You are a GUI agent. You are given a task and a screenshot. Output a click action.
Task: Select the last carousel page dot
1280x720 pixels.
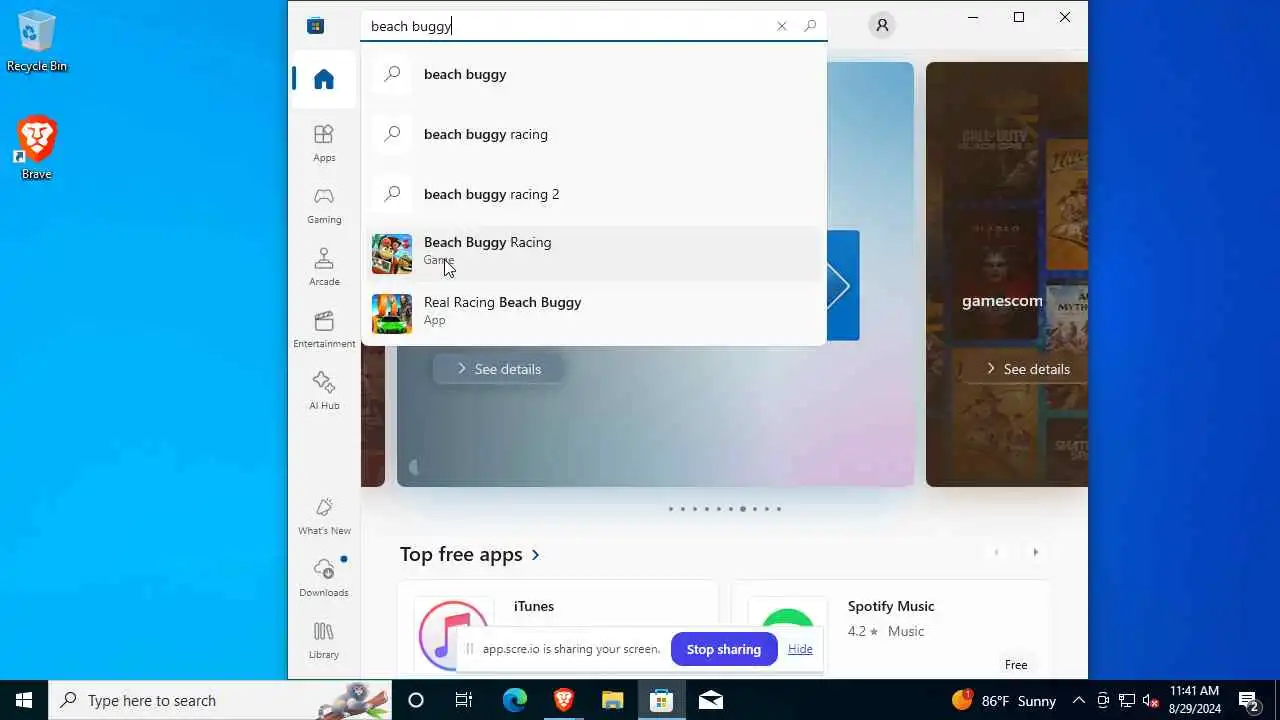(779, 509)
